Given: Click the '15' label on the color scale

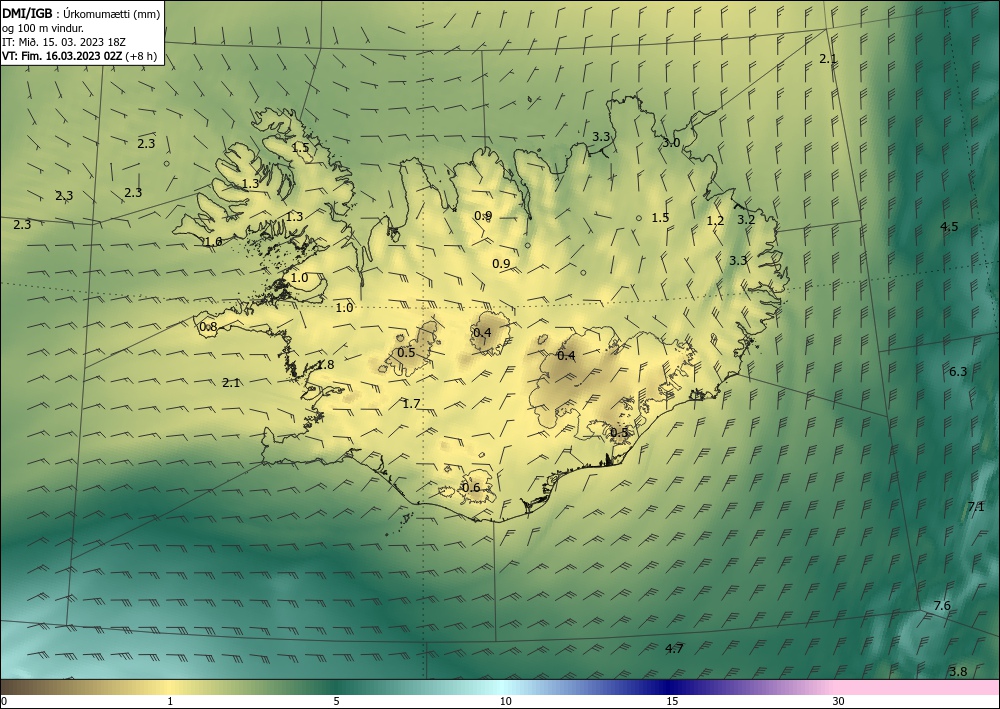Looking at the screenshot, I should tap(672, 702).
